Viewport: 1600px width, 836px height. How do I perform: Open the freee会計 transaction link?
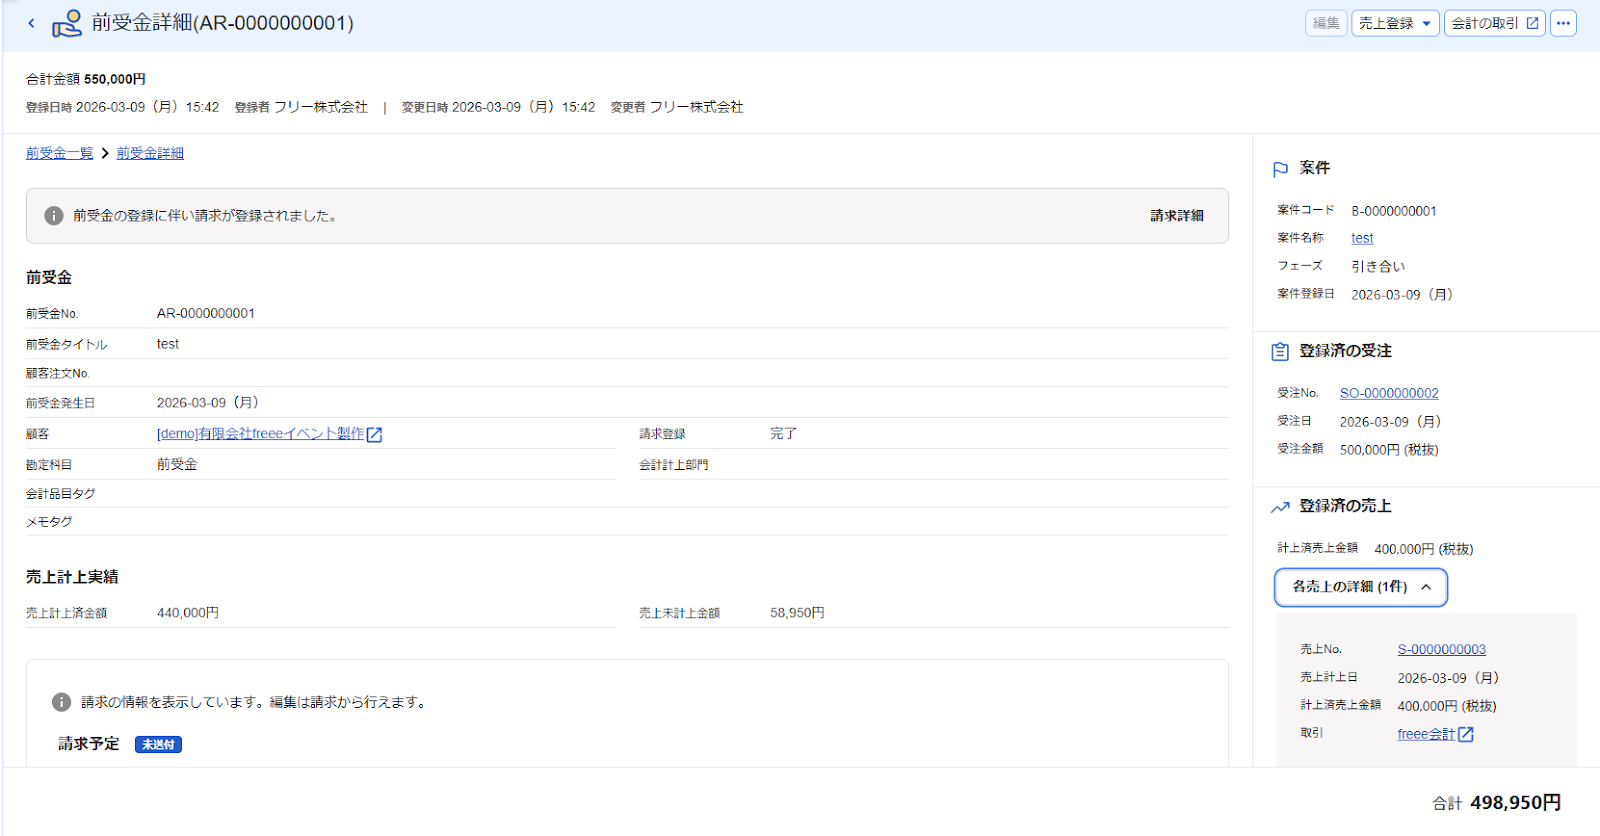1426,734
